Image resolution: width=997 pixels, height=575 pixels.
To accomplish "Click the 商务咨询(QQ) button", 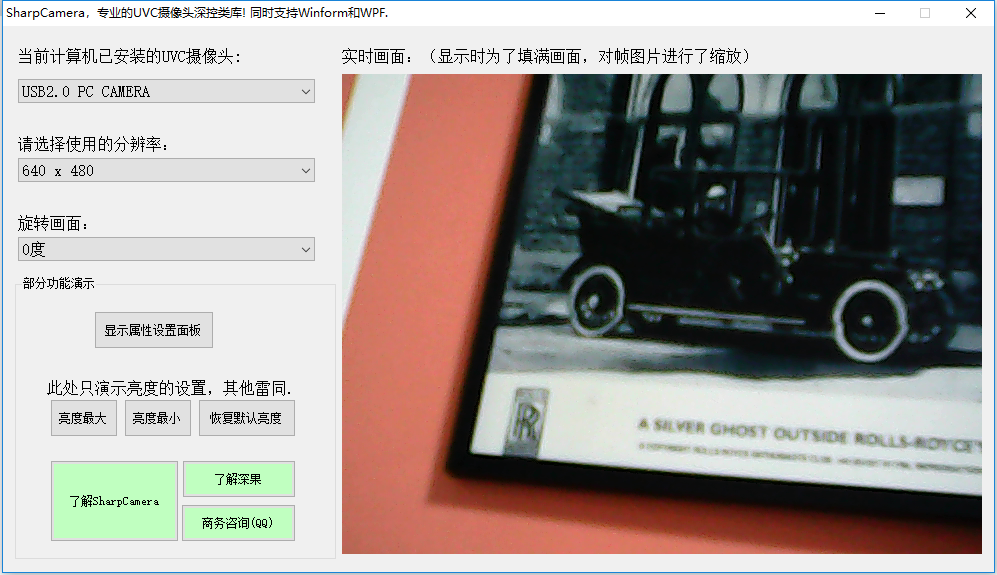I will click(x=238, y=523).
